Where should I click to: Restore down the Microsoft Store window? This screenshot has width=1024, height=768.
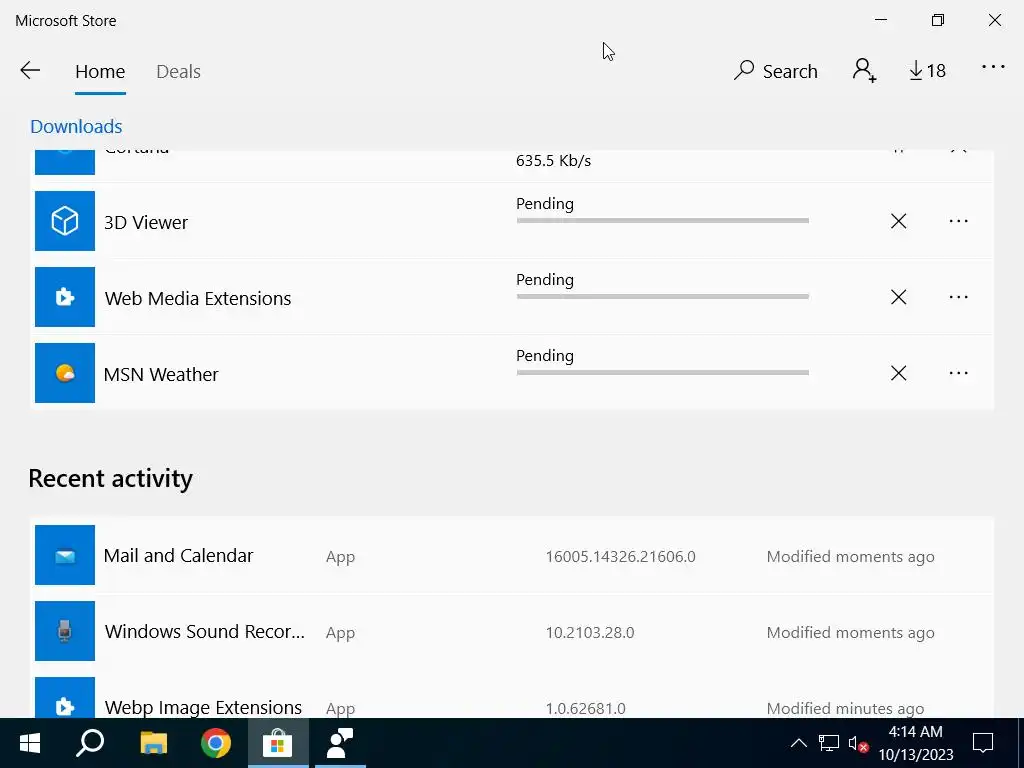(938, 20)
